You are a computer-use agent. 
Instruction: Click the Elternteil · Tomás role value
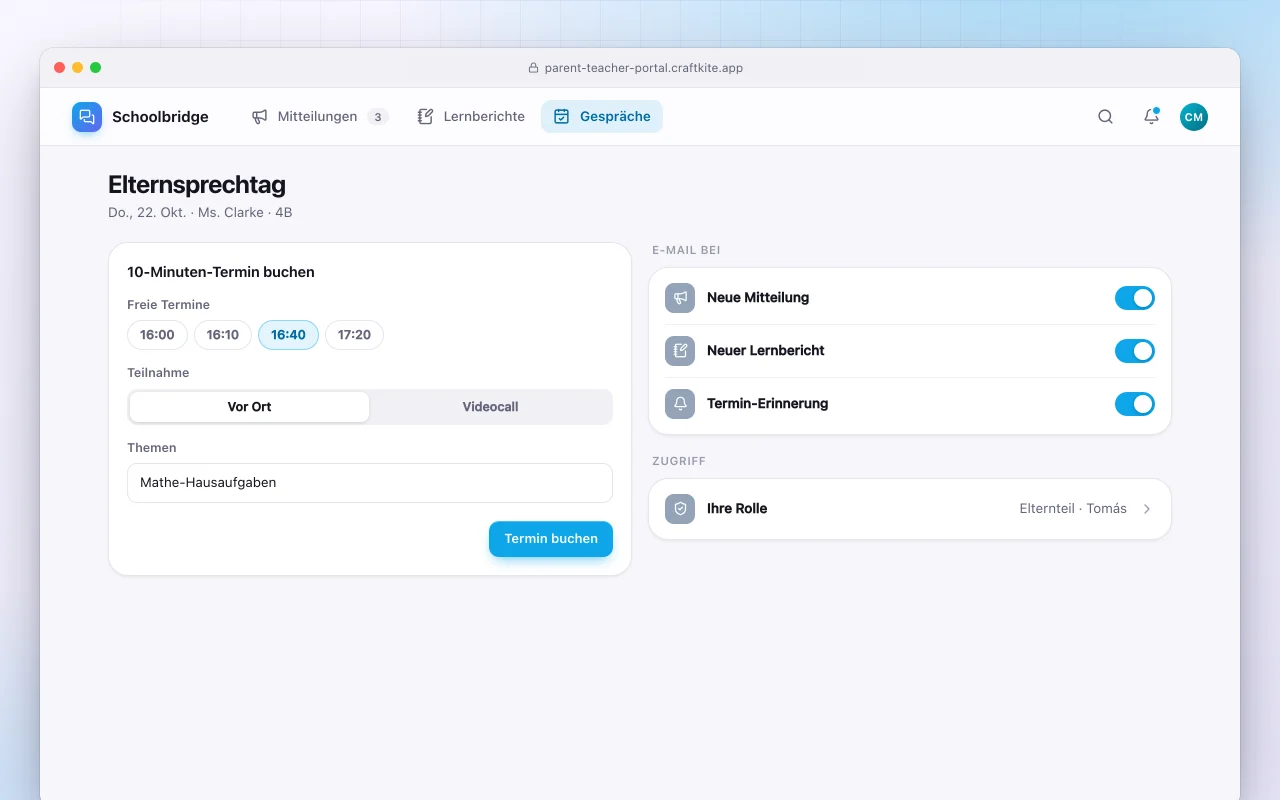point(1073,509)
